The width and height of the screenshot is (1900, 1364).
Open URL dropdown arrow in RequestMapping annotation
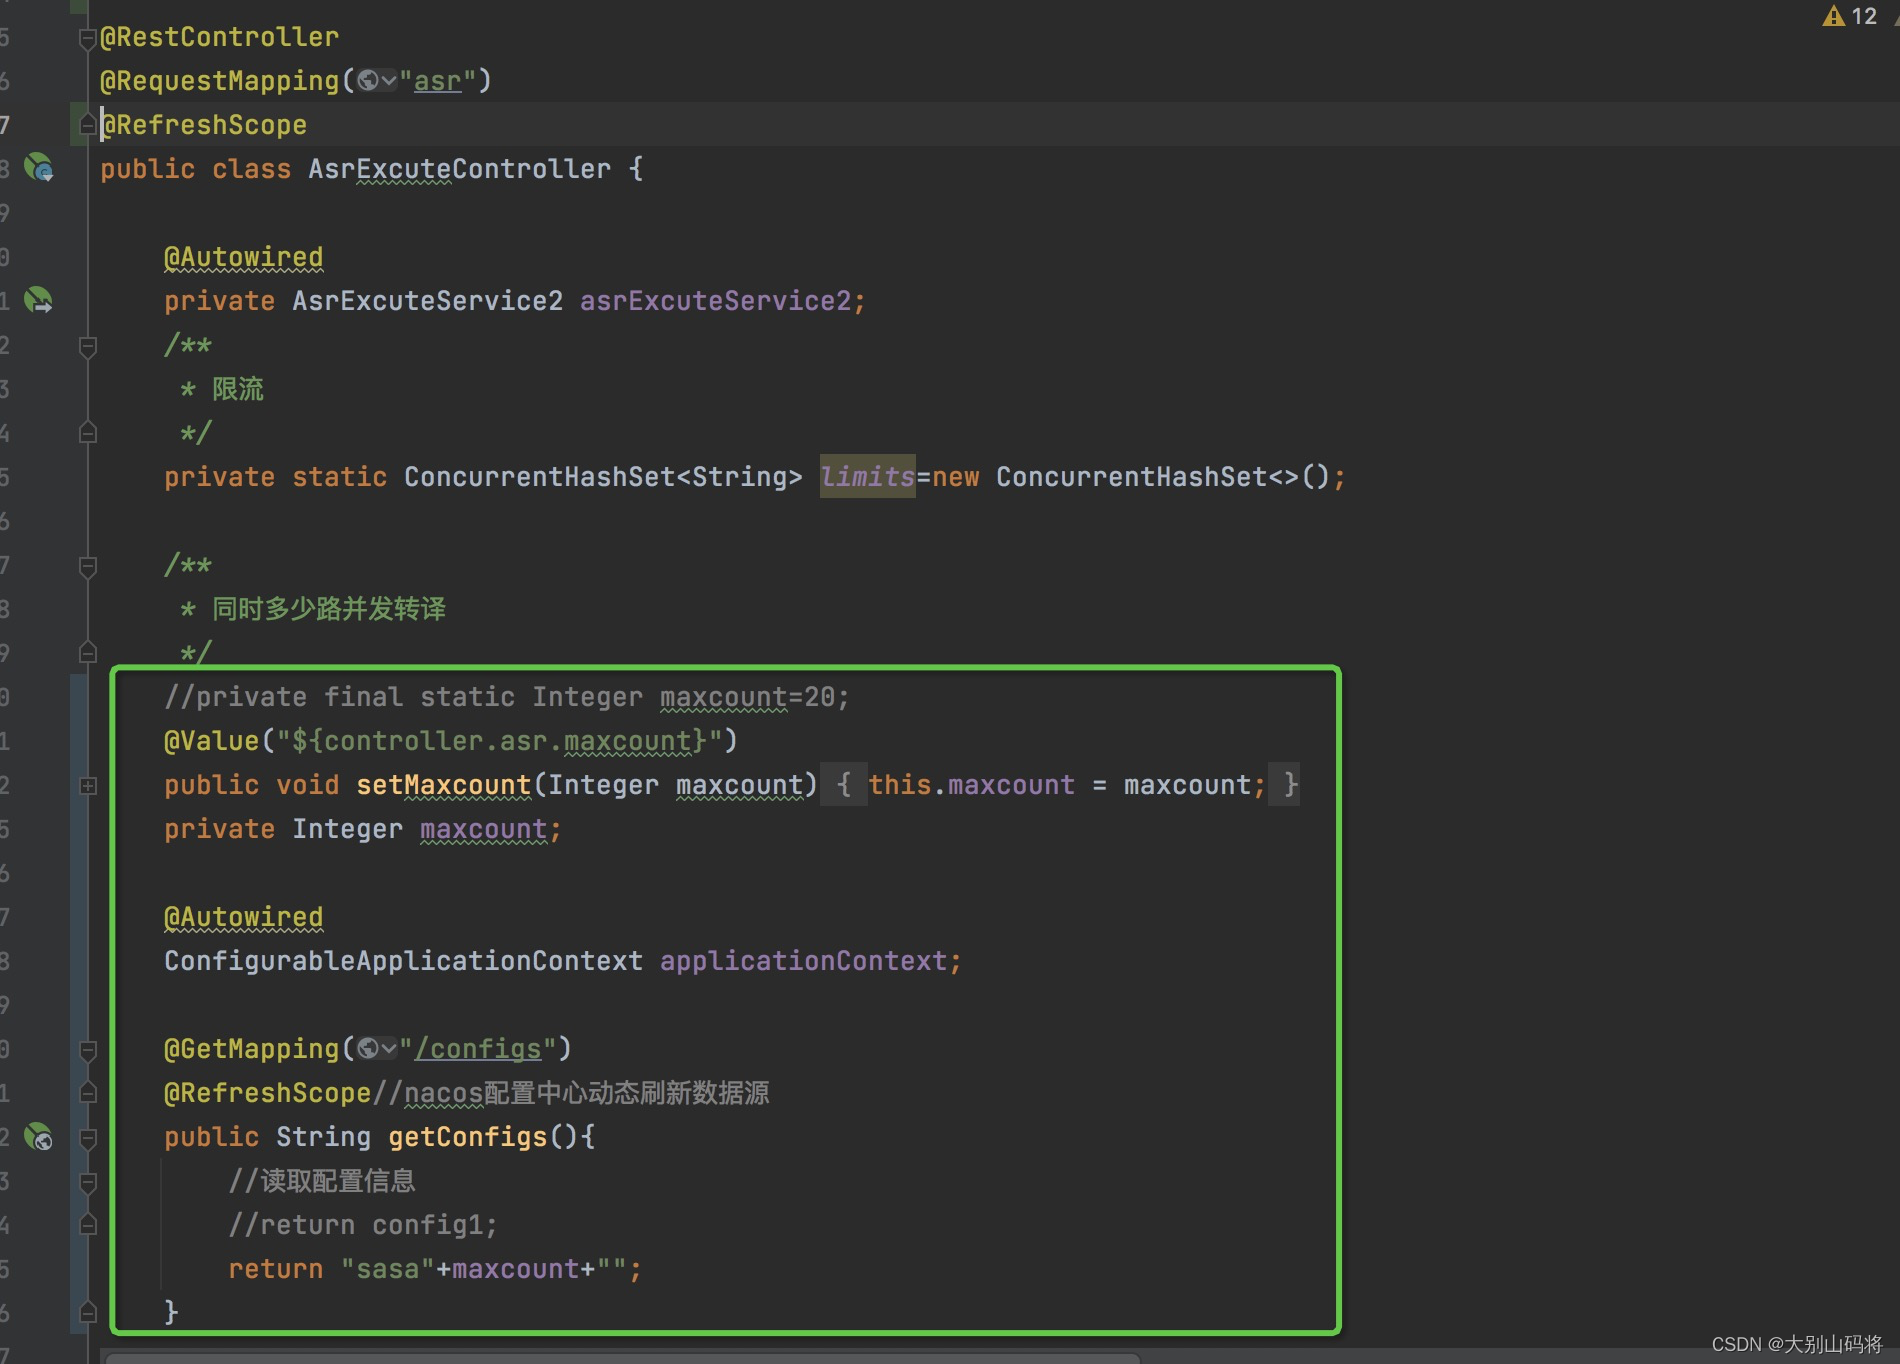pos(389,81)
